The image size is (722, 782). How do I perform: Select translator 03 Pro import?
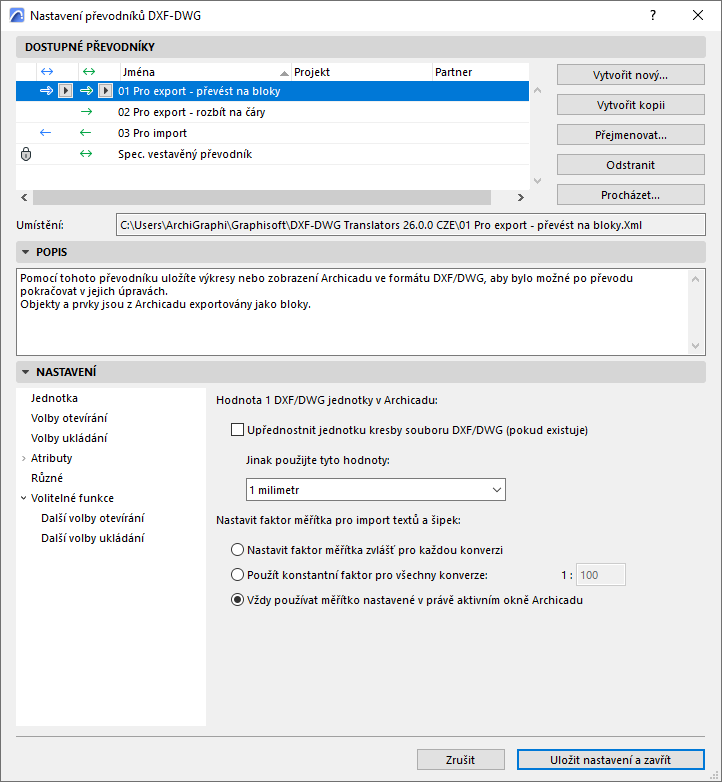tap(272, 133)
